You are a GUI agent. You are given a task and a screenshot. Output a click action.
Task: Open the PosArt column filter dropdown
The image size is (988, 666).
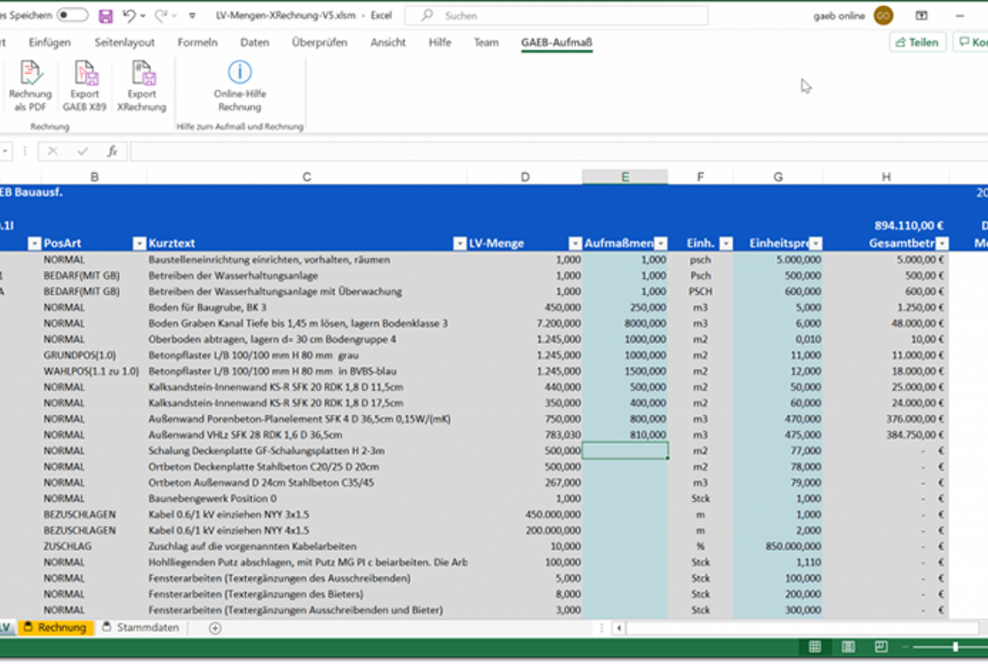click(139, 244)
